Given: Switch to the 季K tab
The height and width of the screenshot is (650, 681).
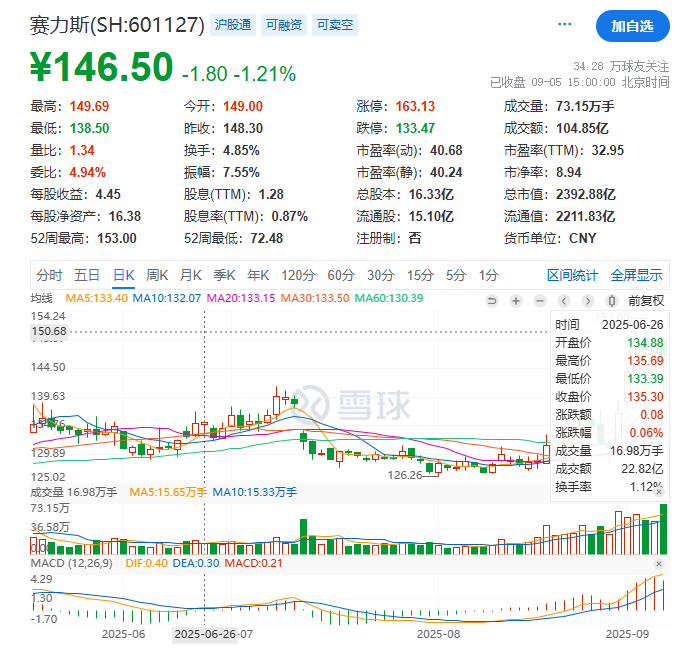Looking at the screenshot, I should (224, 275).
